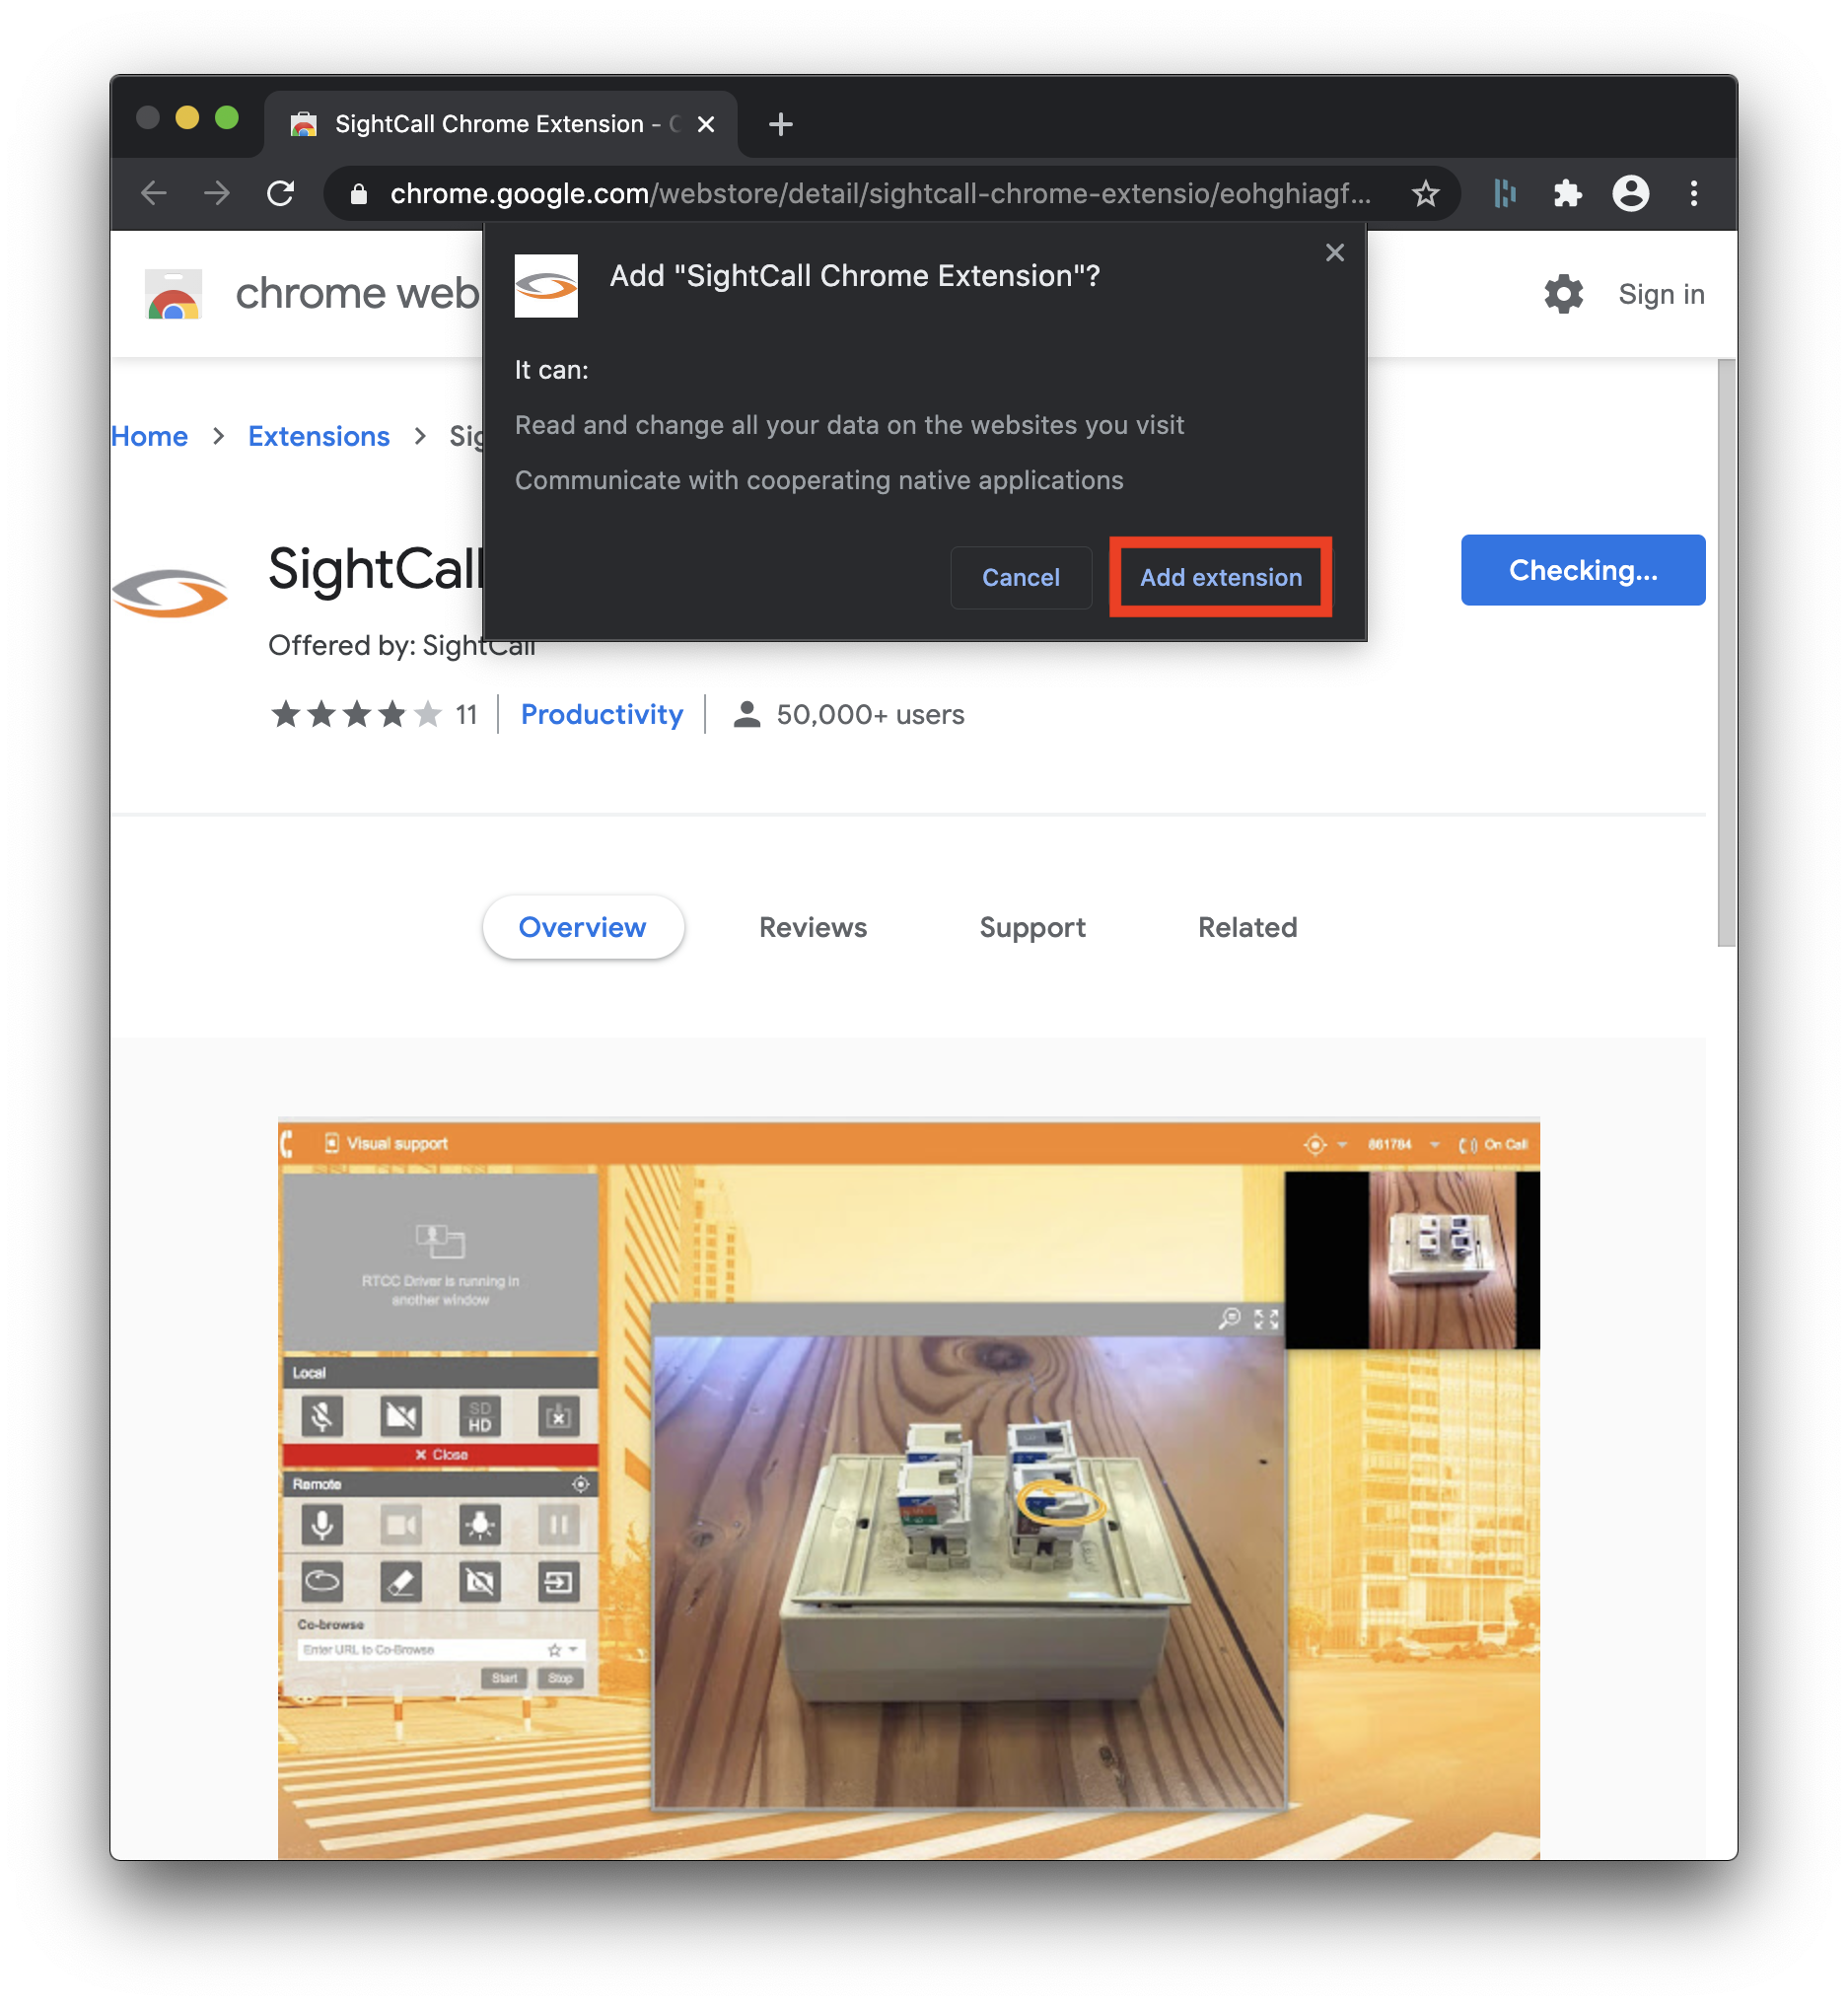Screen dimensions: 1848x2006
Task: Close the SightCall Chrome Extension tab
Action: click(x=706, y=124)
